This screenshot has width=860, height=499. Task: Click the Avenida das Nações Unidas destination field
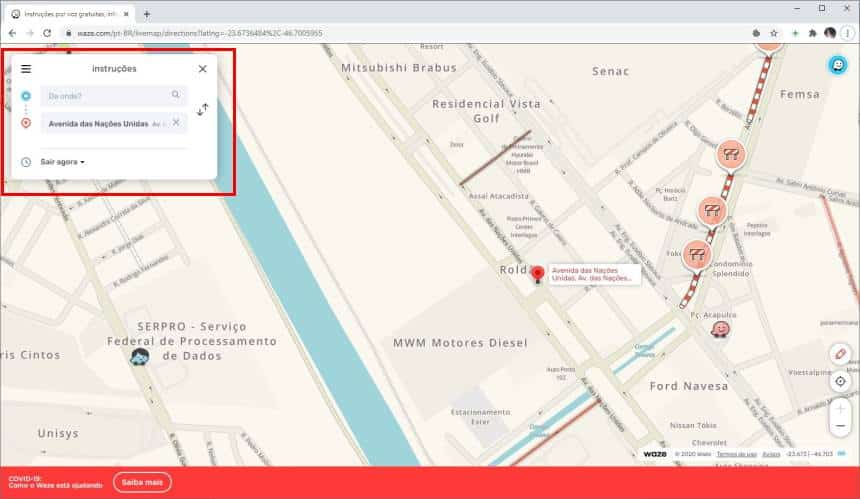tap(114, 123)
